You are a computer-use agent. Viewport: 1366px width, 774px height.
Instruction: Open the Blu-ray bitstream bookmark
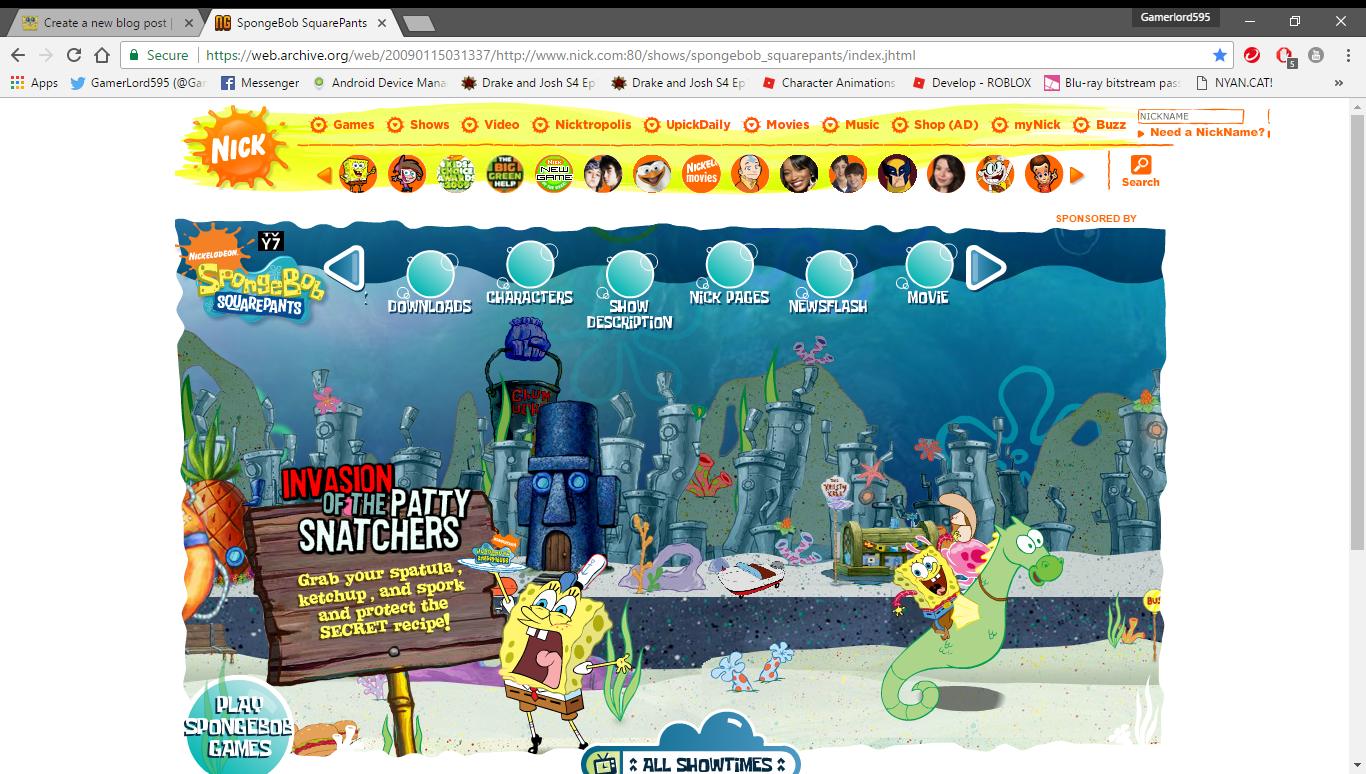1113,83
